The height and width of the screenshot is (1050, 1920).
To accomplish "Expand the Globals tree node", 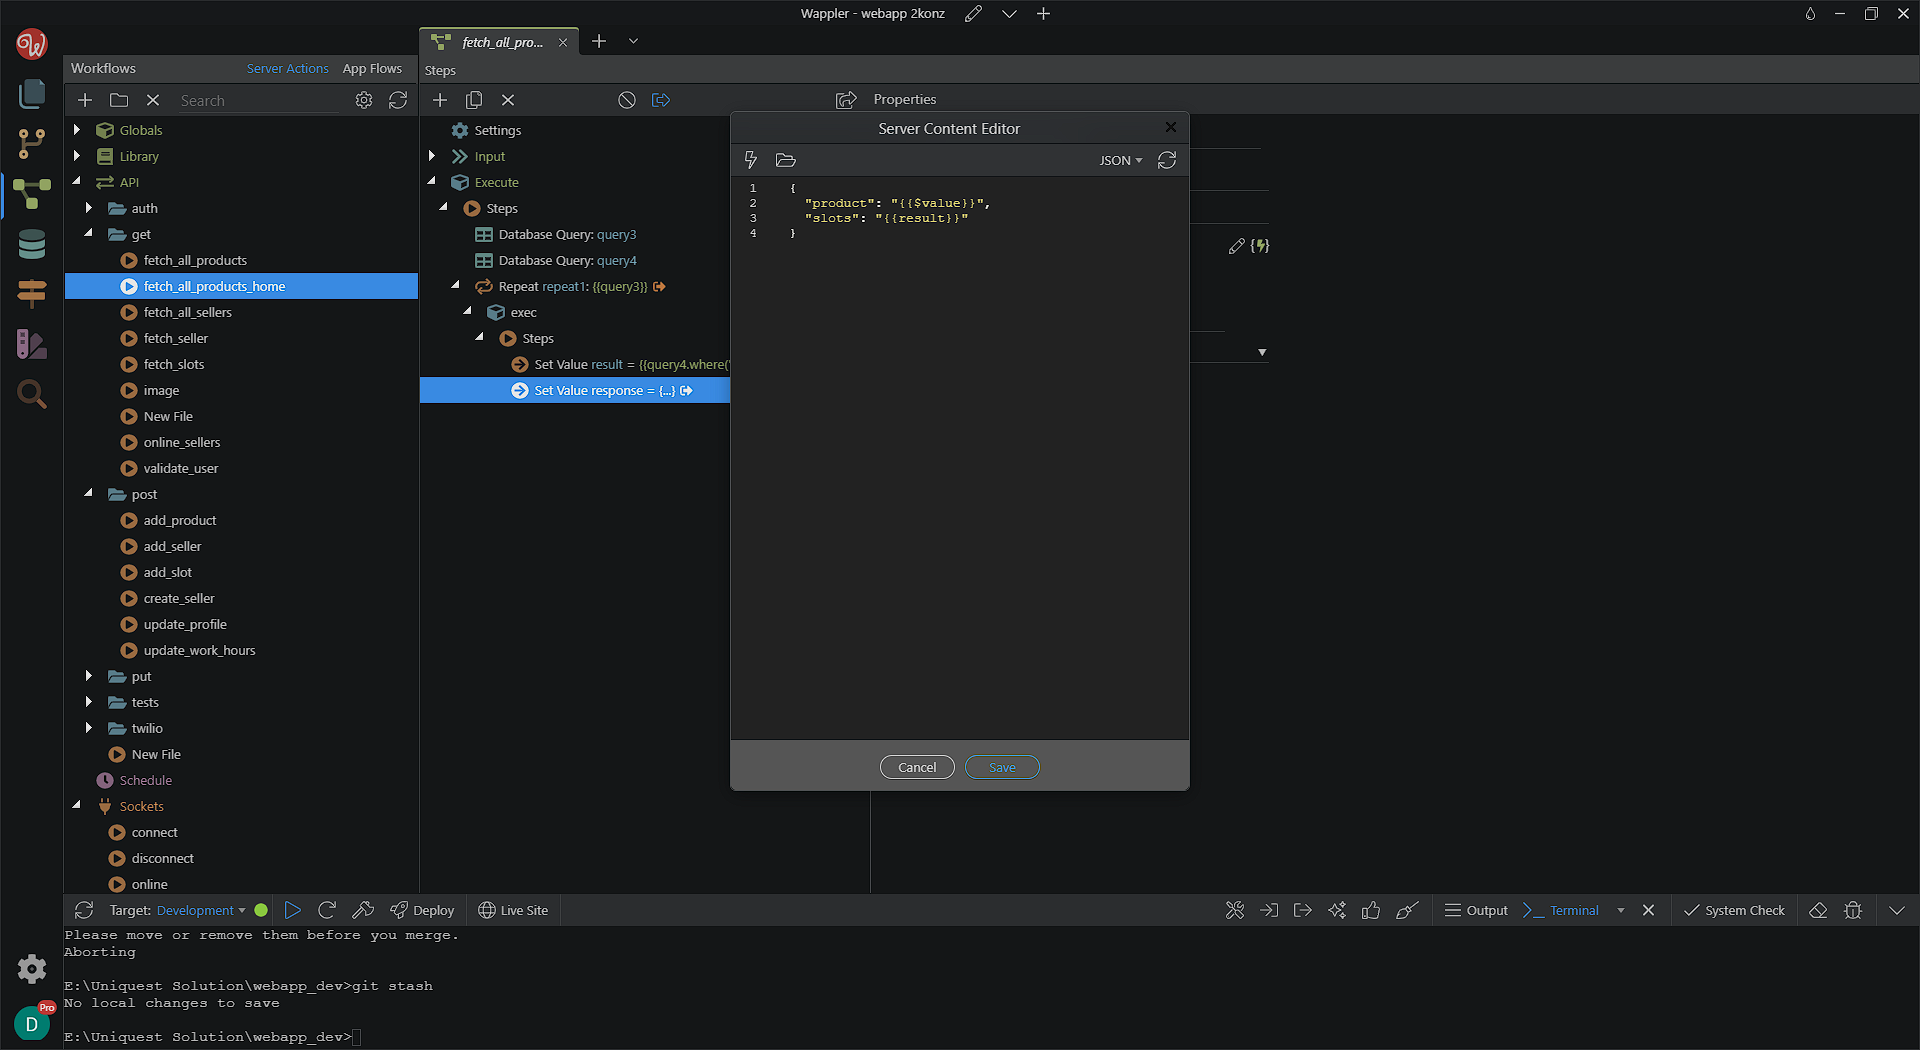I will 77,130.
